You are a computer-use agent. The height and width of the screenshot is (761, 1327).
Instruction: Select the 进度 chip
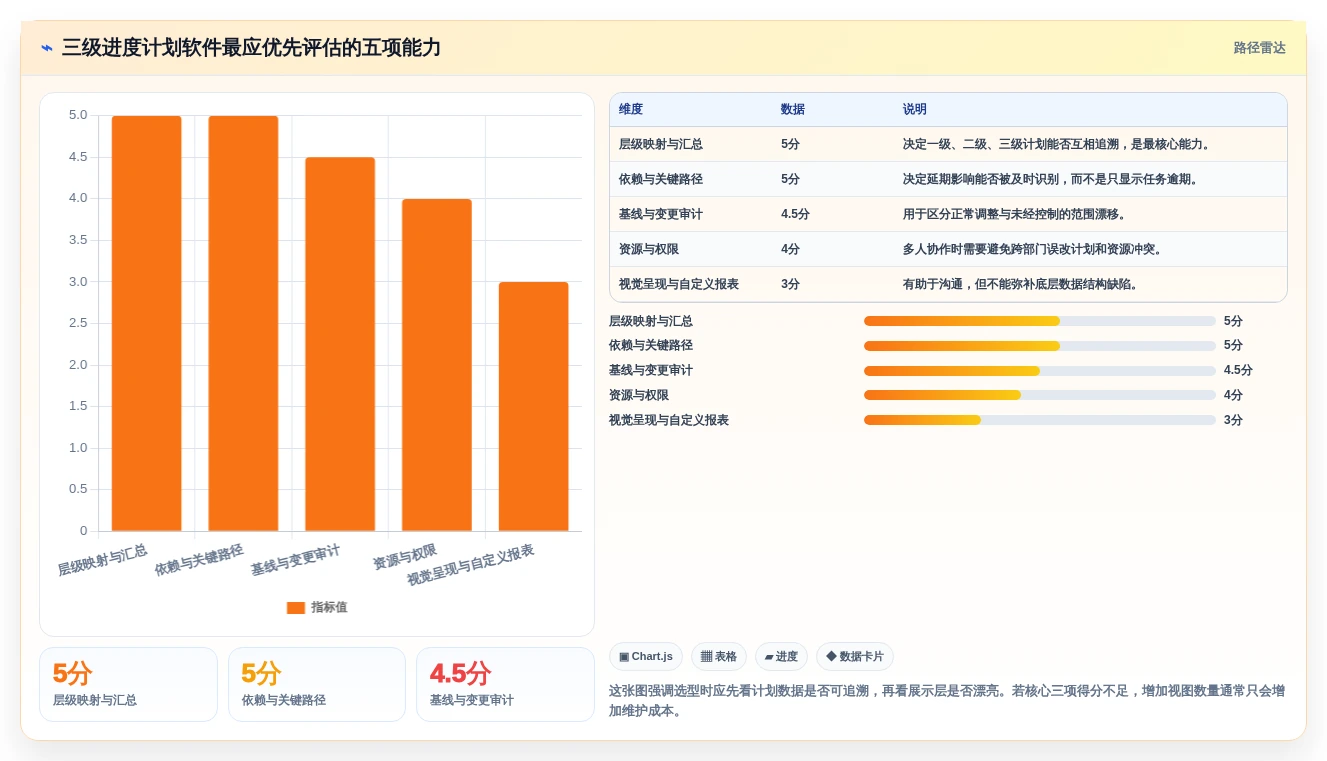point(781,657)
